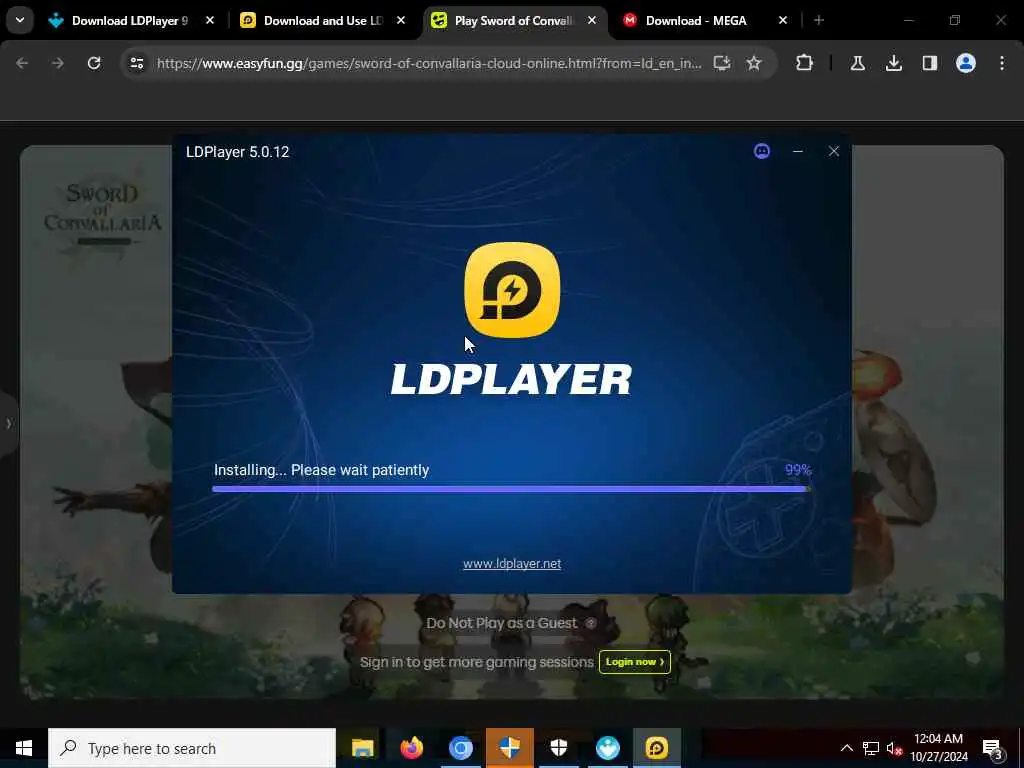
Task: Close the LDPlayer installer window
Action: [833, 152]
